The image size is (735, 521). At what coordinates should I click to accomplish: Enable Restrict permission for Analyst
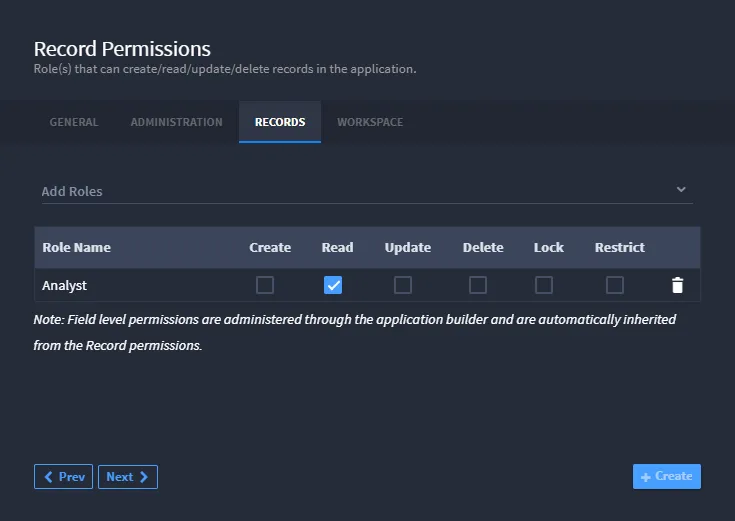[x=615, y=285]
